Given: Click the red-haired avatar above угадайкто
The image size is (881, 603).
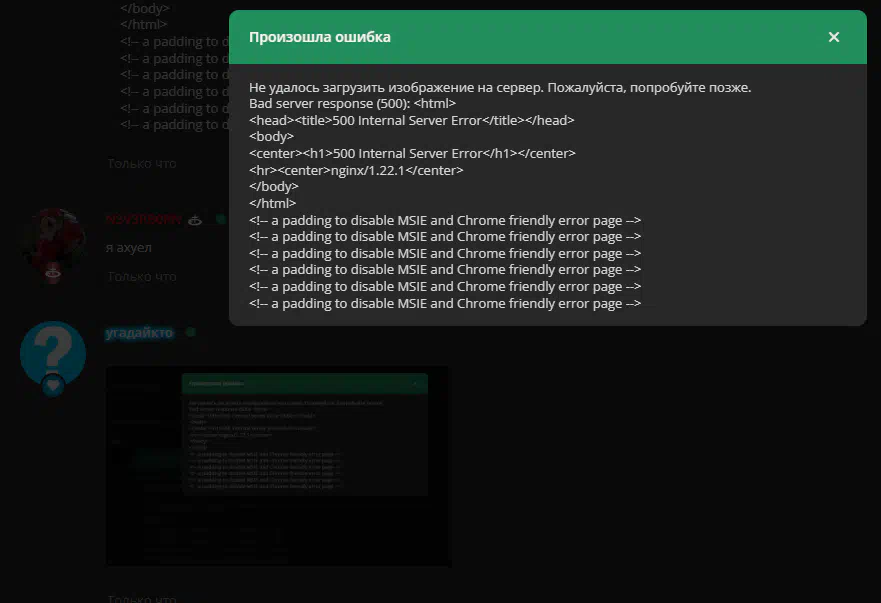Looking at the screenshot, I should click(53, 242).
